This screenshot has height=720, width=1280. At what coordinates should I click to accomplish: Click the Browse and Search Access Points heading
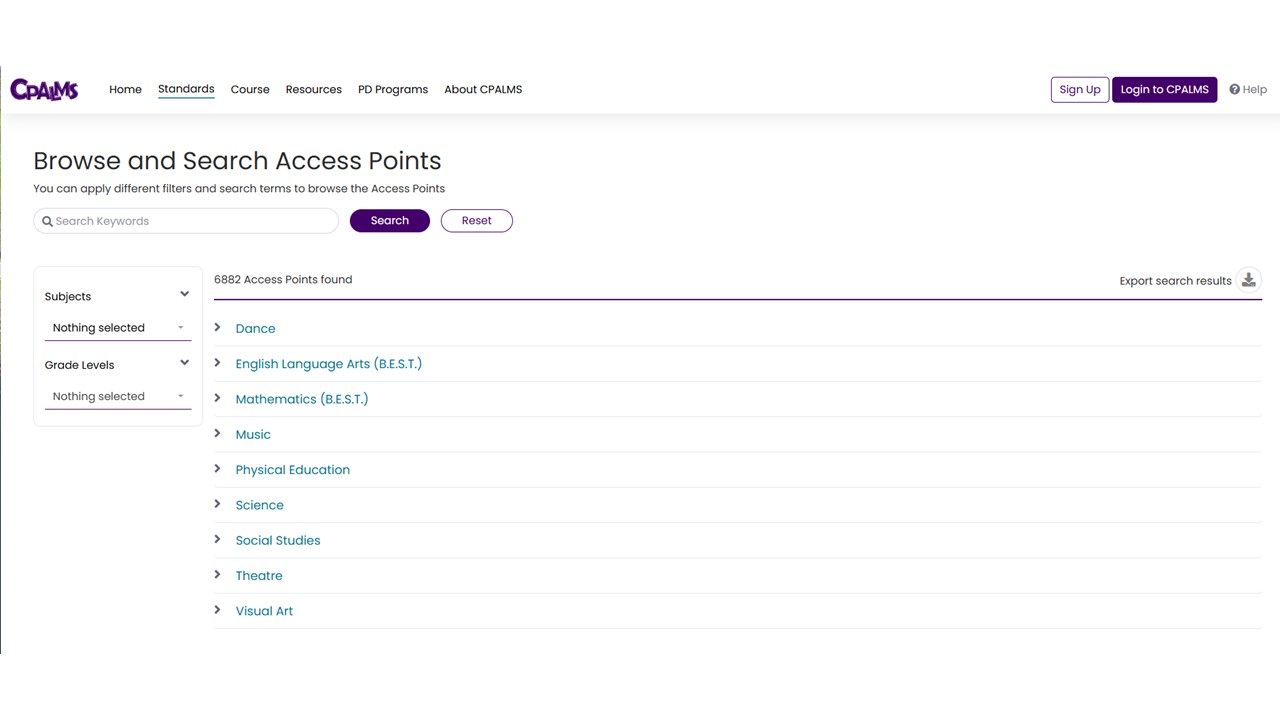click(x=237, y=161)
